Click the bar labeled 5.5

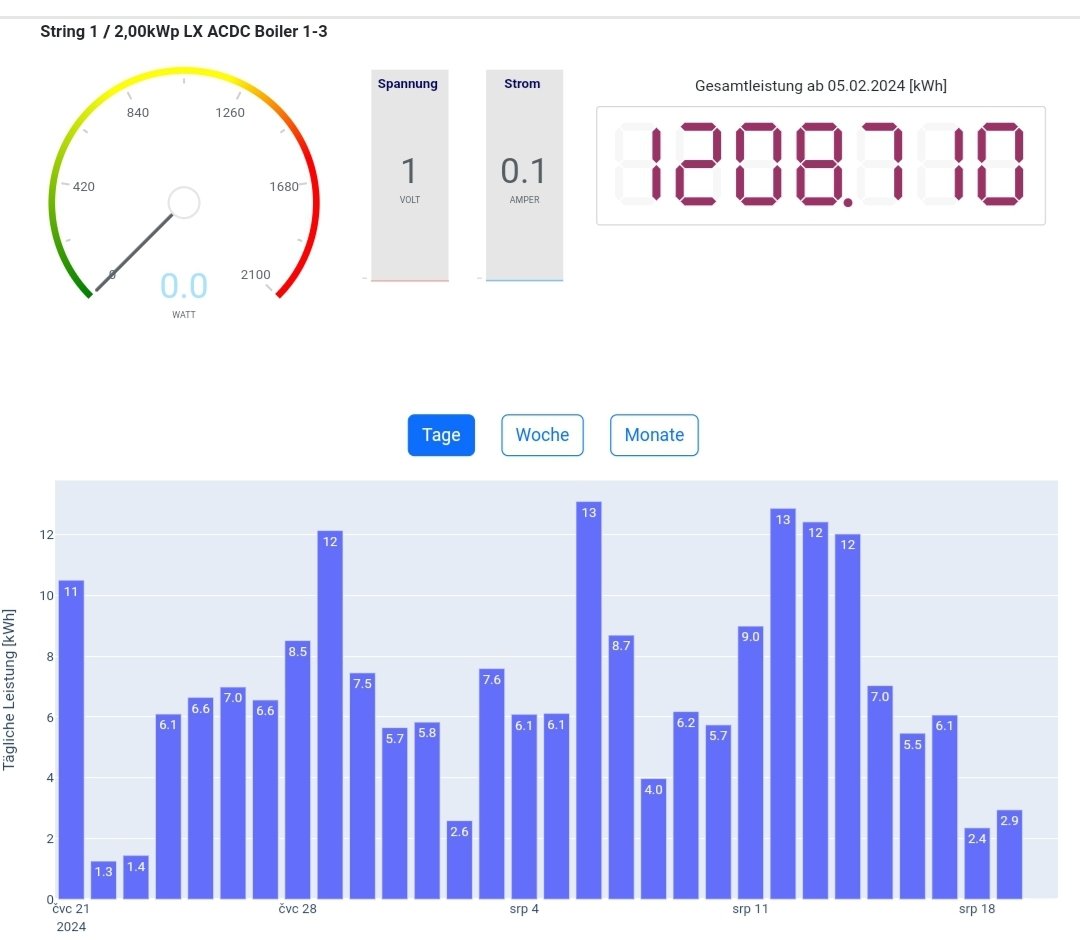click(913, 816)
